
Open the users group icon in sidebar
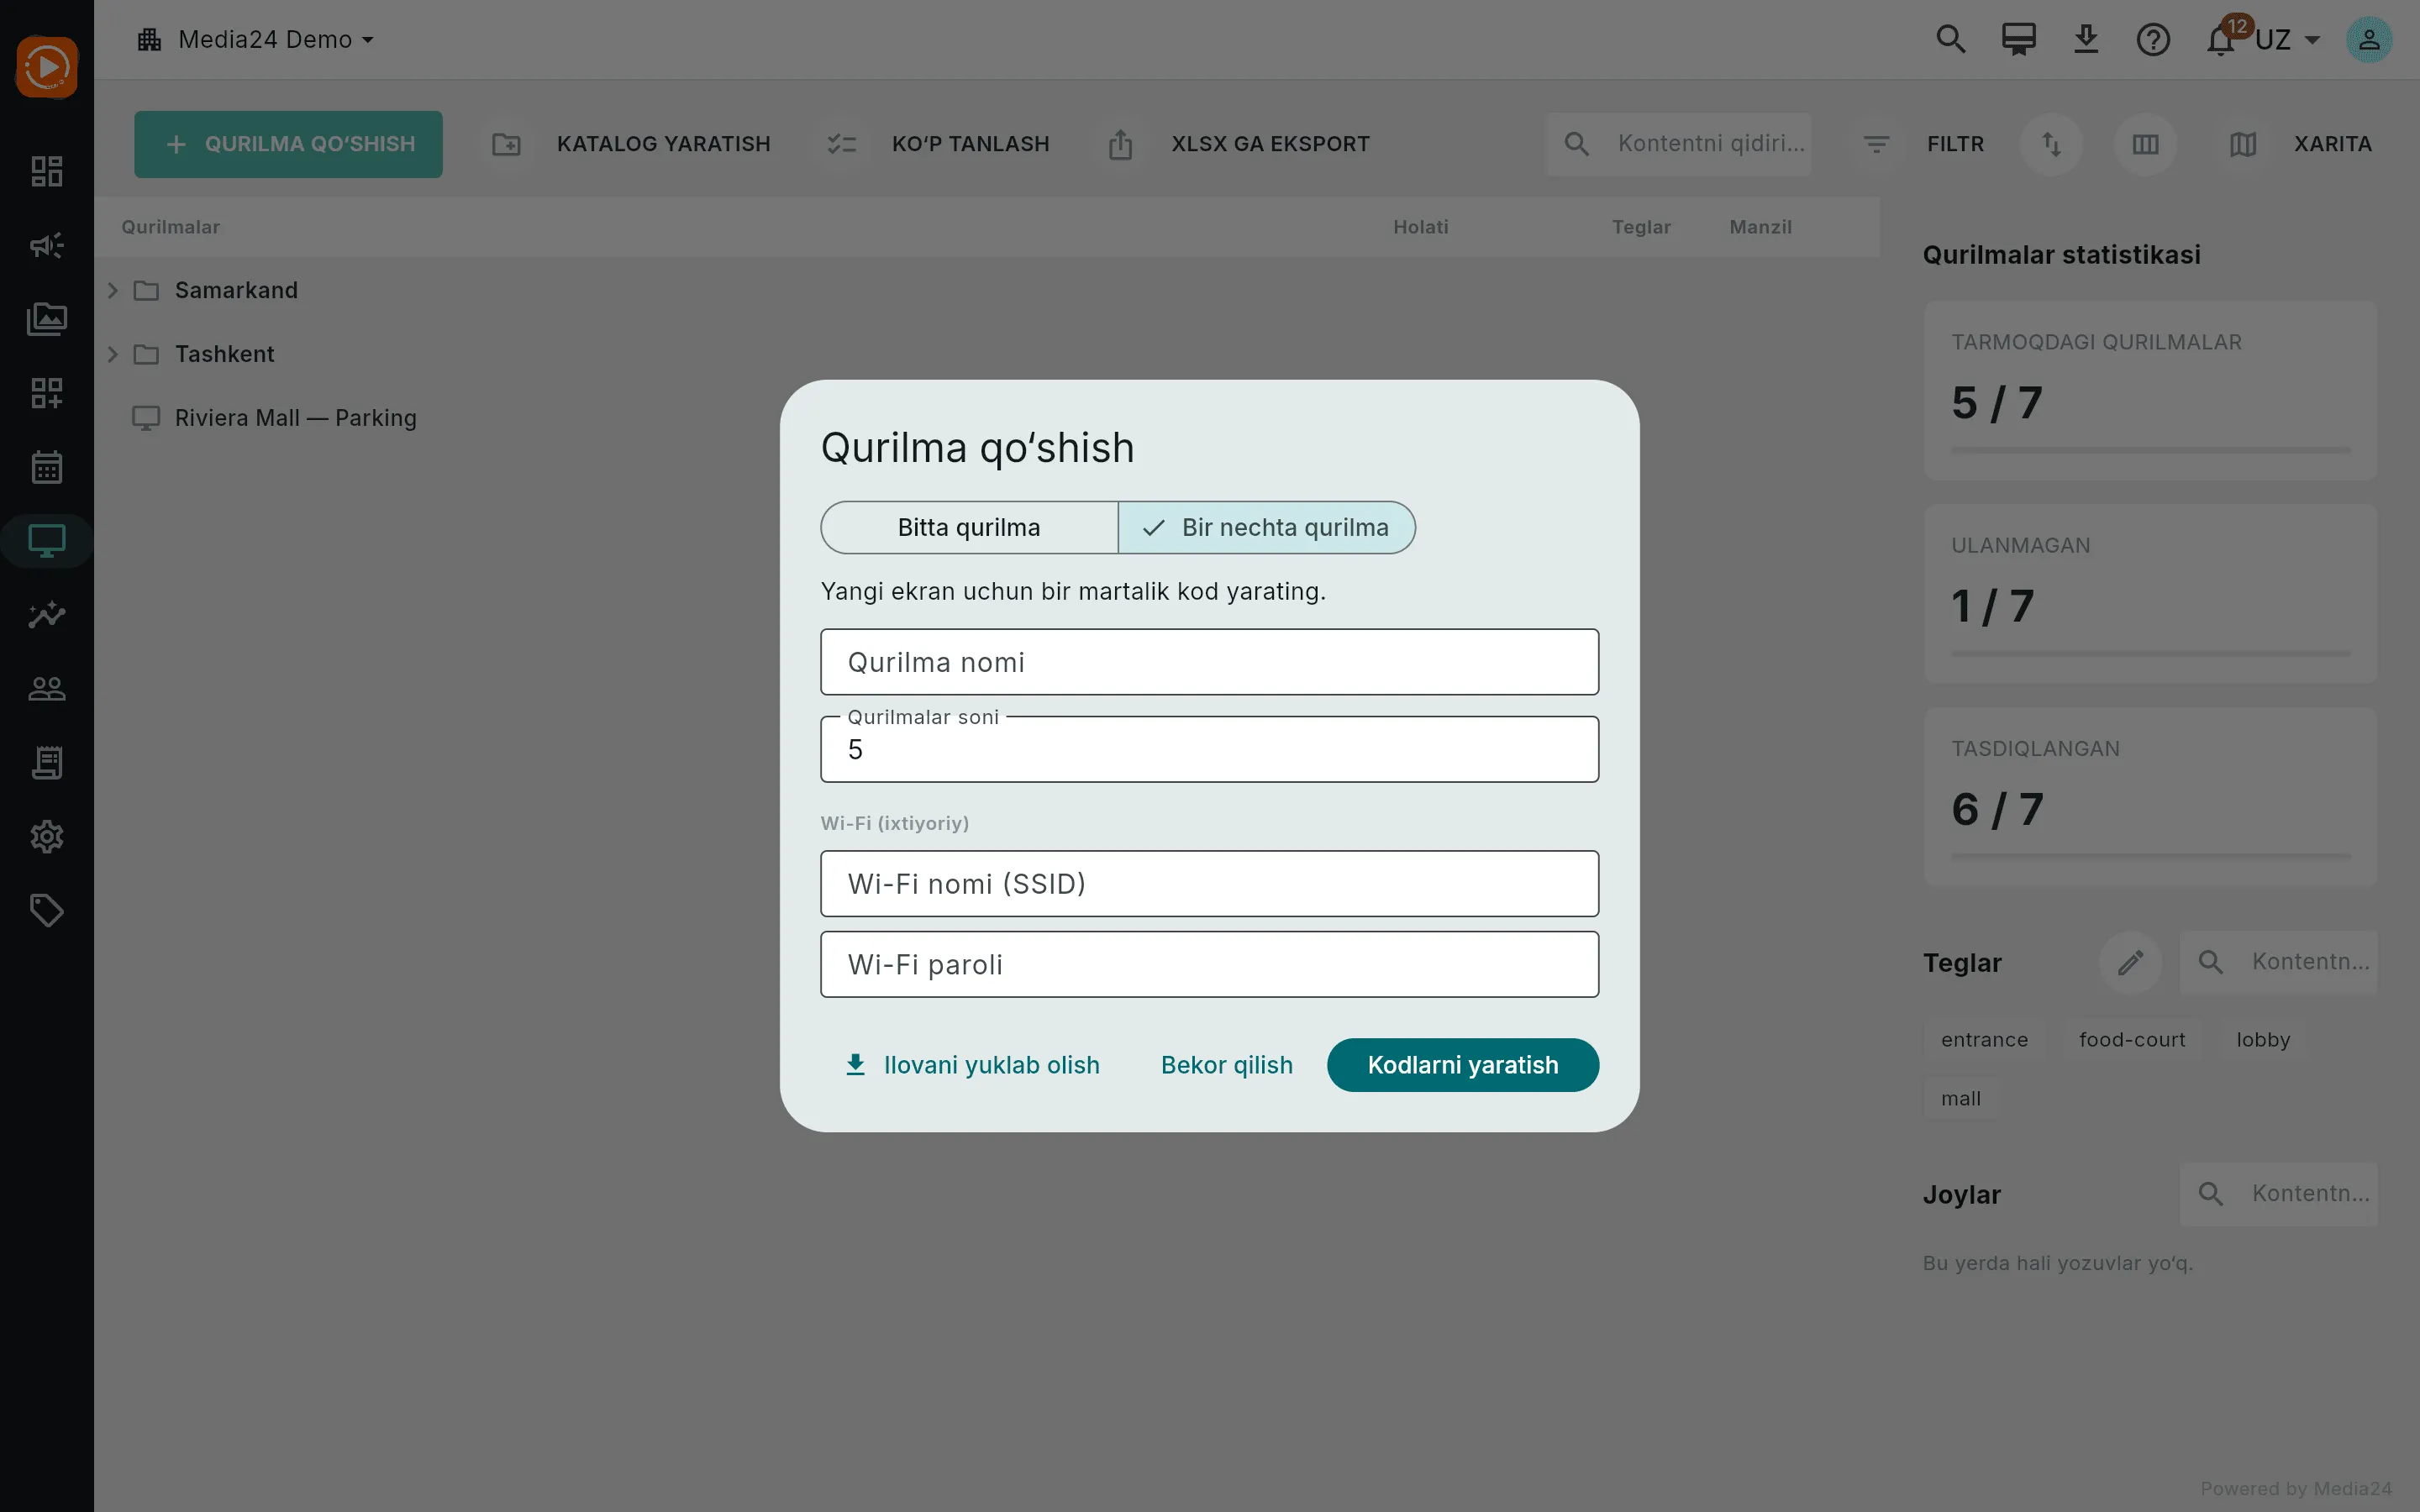47,689
